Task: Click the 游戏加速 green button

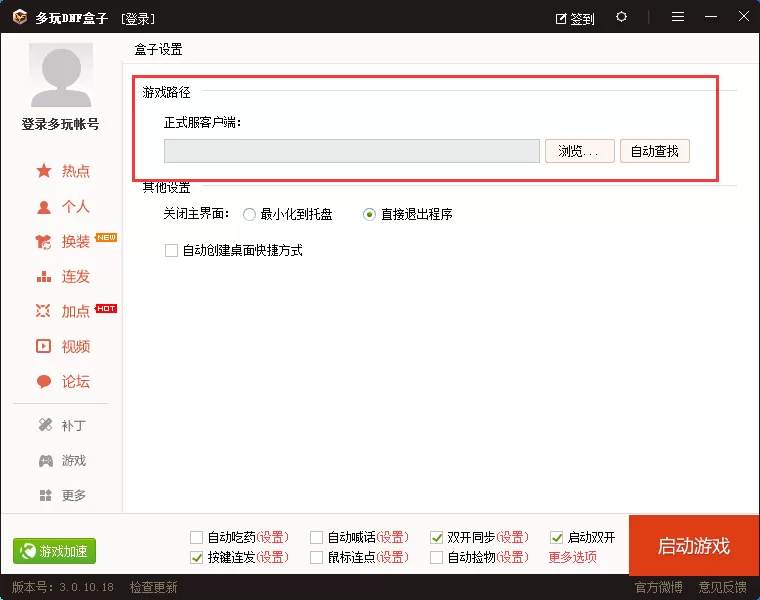Action: click(x=54, y=551)
